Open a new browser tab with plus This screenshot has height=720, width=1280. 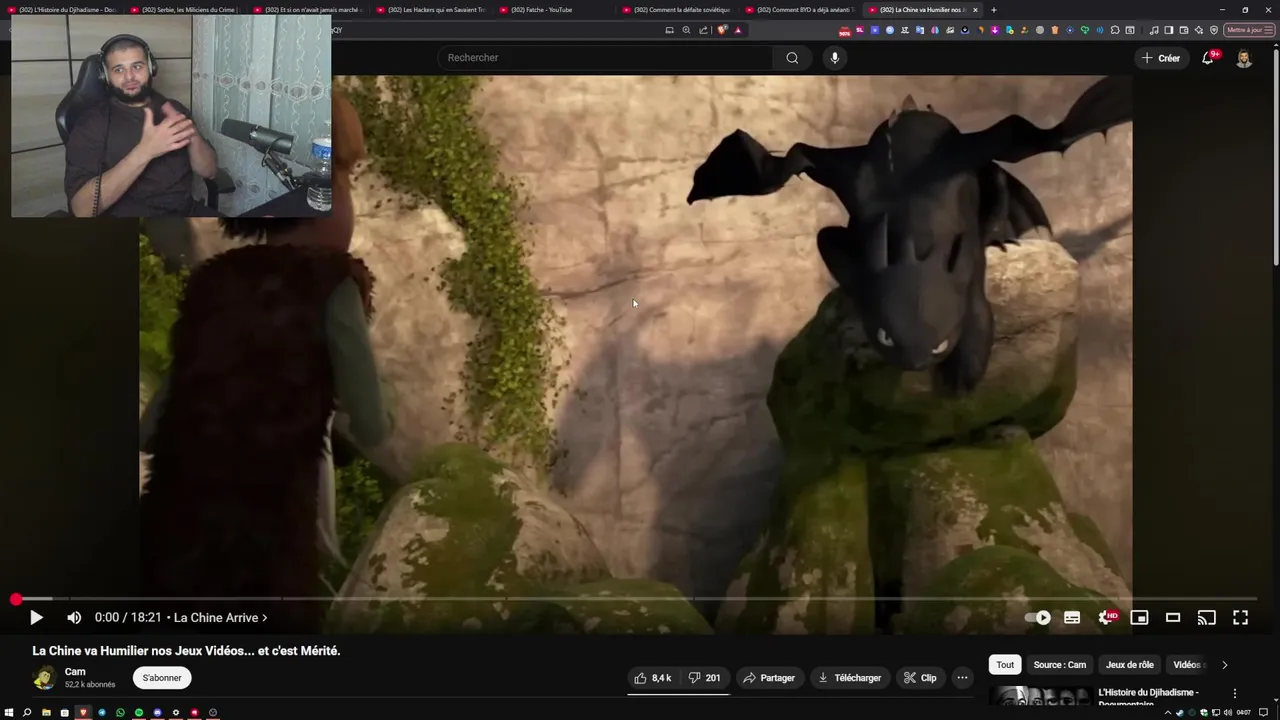tap(993, 10)
